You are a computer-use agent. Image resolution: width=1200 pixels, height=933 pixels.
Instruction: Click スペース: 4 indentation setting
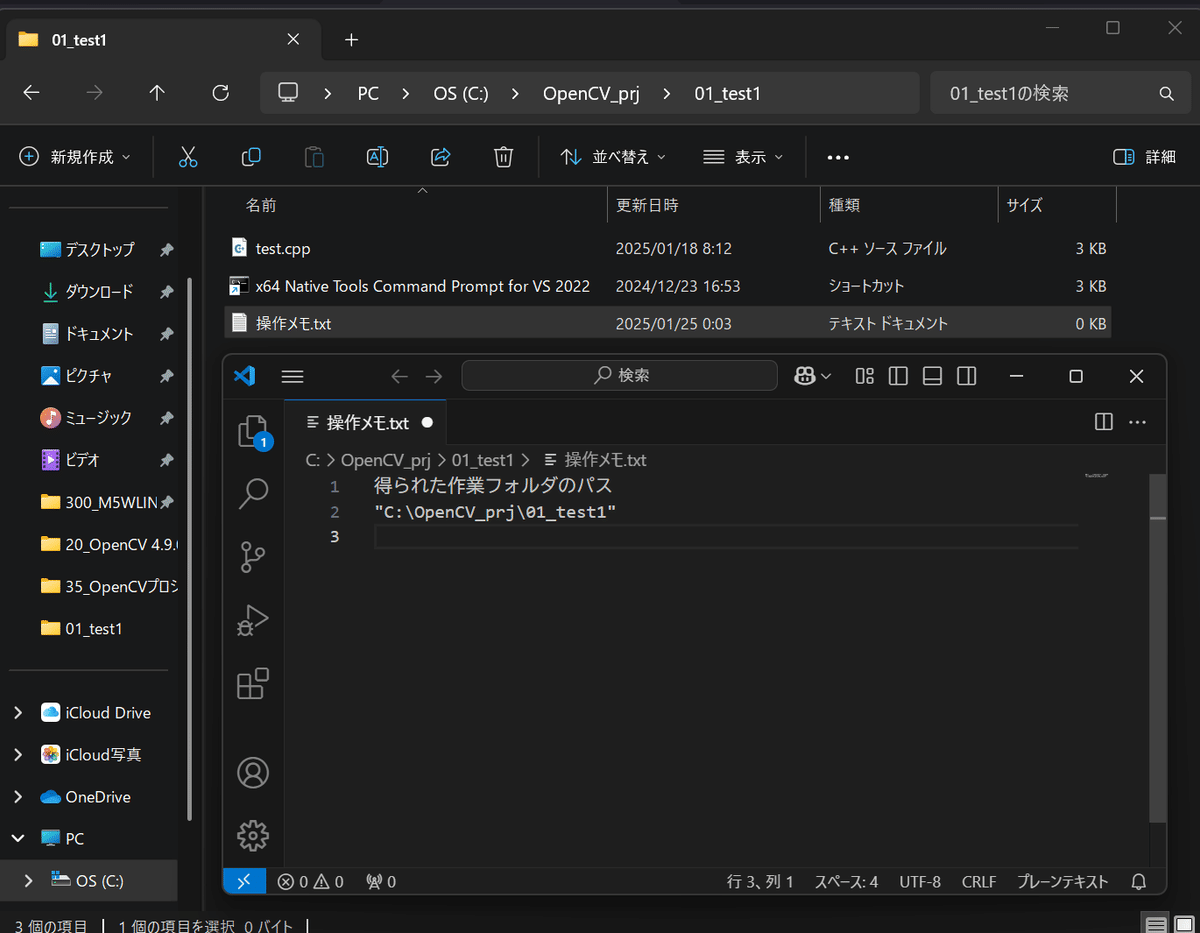(846, 881)
